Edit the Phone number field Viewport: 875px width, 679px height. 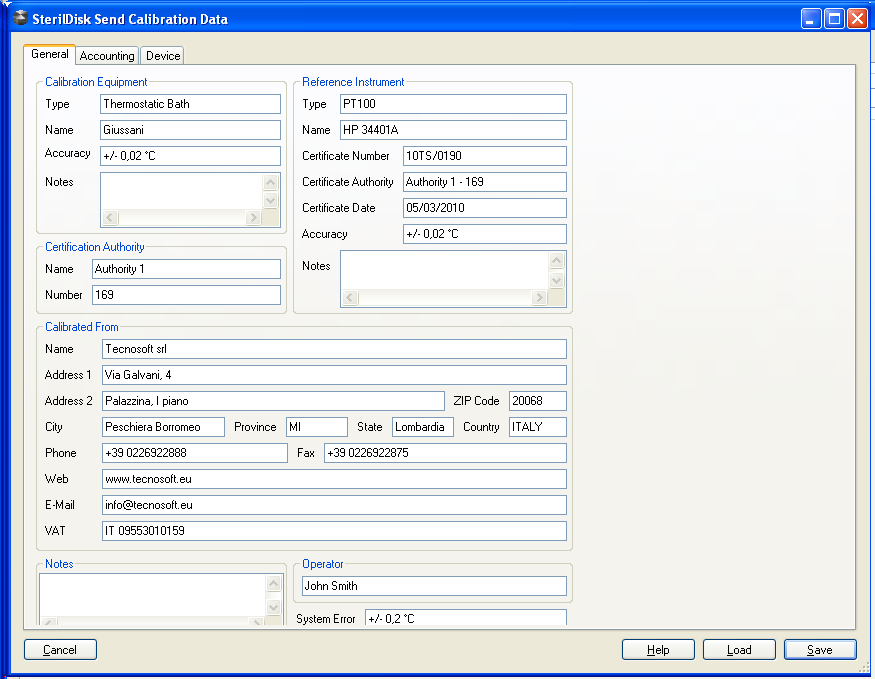195,452
